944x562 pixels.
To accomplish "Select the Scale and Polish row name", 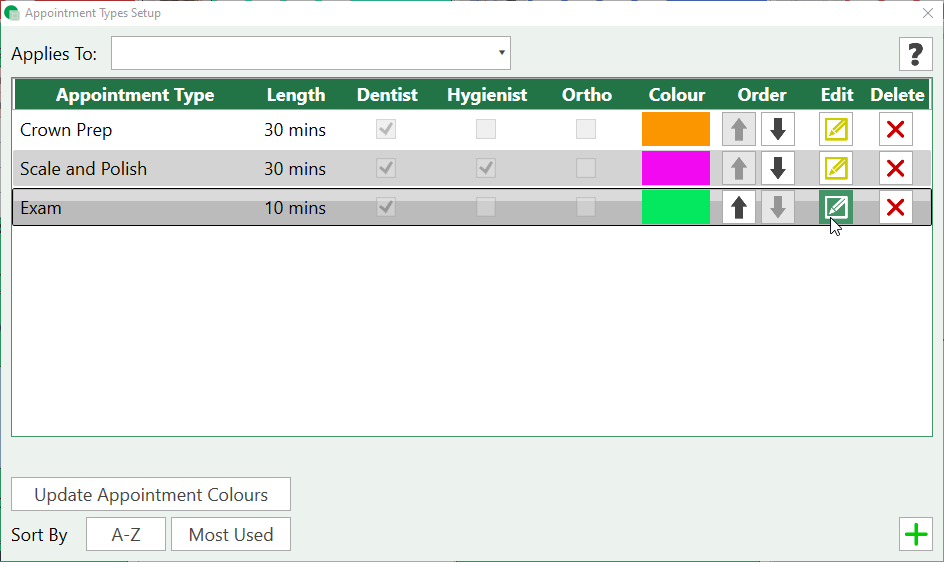I will [x=83, y=169].
